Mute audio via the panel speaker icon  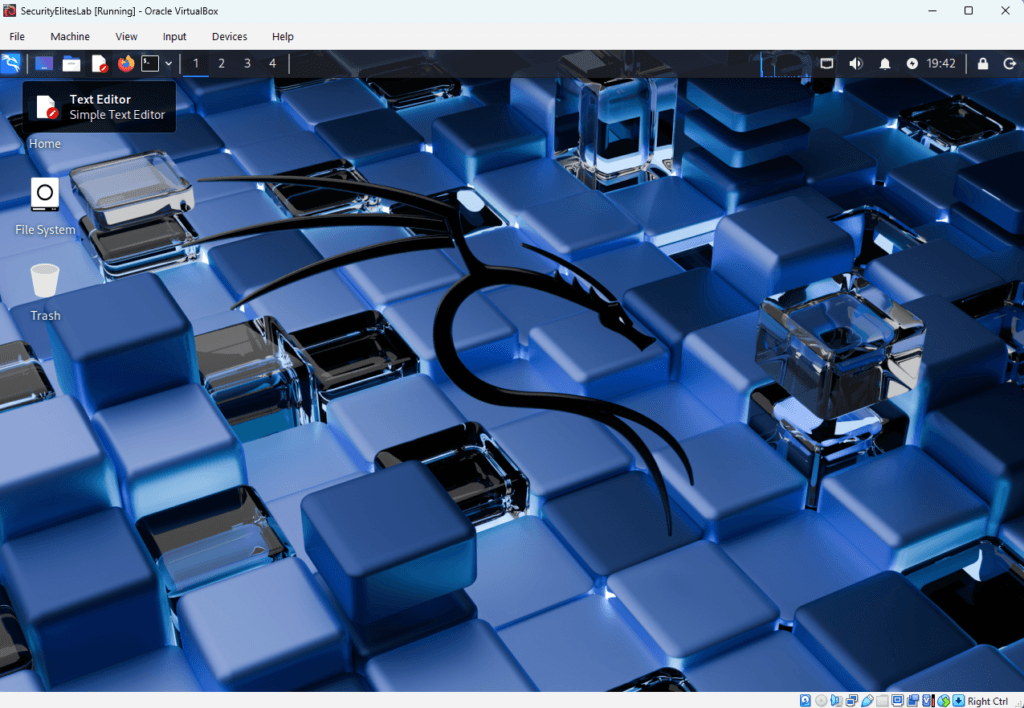pyautogui.click(x=856, y=63)
